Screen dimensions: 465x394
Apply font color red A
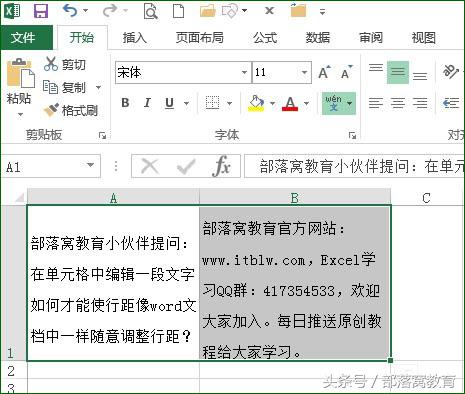pos(290,103)
